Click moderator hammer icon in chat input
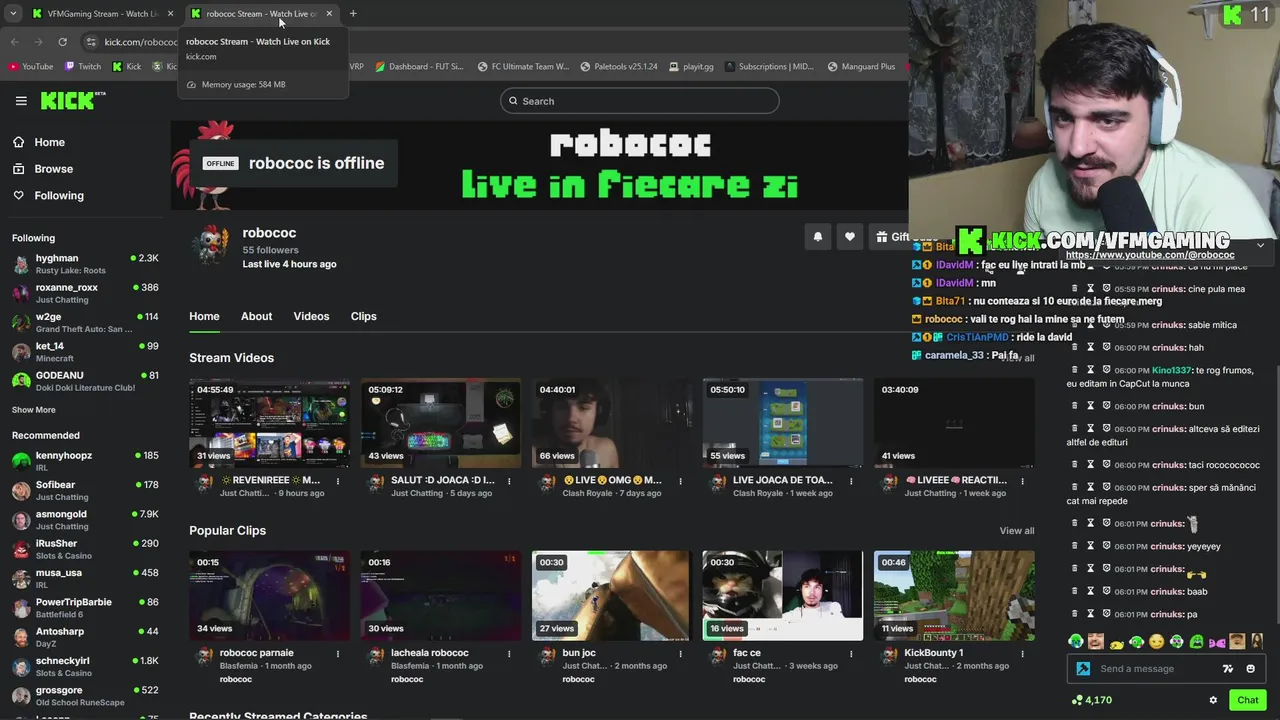The width and height of the screenshot is (1280, 720). click(1083, 669)
